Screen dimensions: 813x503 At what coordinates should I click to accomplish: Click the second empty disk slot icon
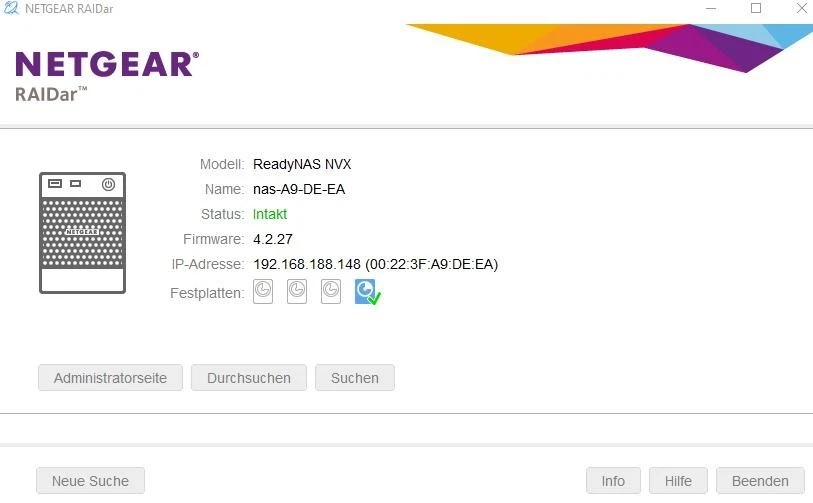297,291
